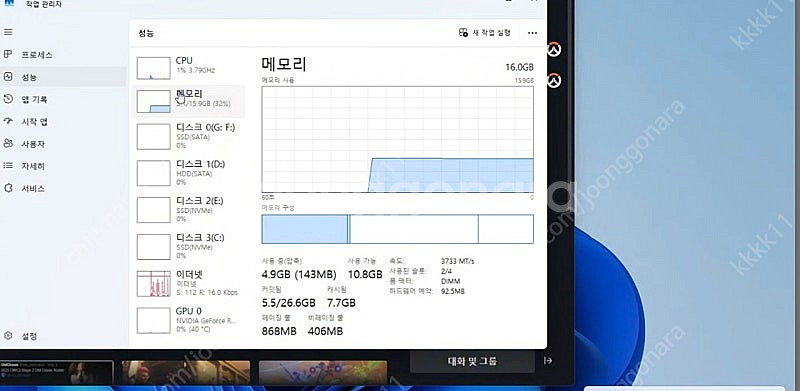The height and width of the screenshot is (391, 800).
Task: Click the DIMM form factor value
Action: [x=450, y=281]
